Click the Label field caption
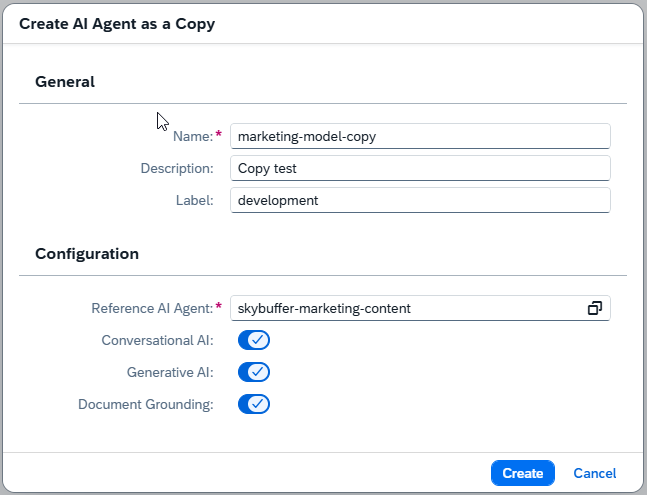 [x=194, y=200]
